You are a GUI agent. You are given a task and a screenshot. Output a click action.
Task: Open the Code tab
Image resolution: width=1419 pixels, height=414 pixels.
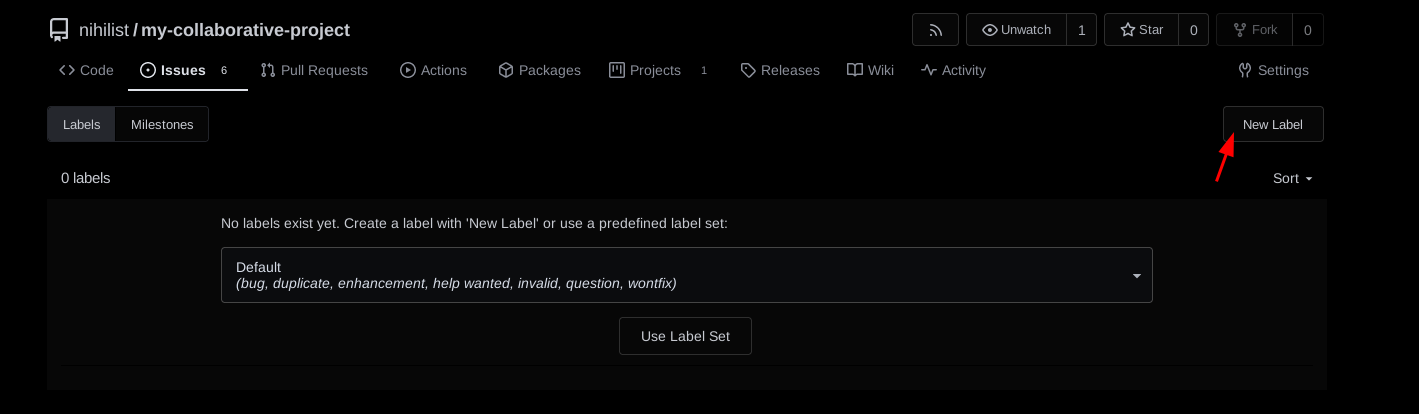pyautogui.click(x=86, y=70)
